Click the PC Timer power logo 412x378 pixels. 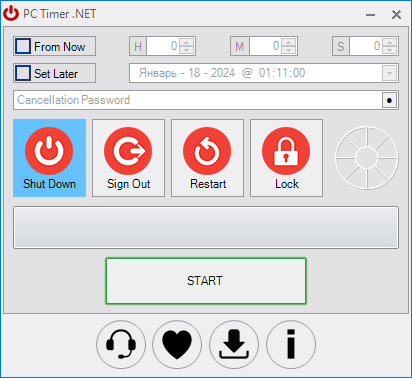pos(11,14)
